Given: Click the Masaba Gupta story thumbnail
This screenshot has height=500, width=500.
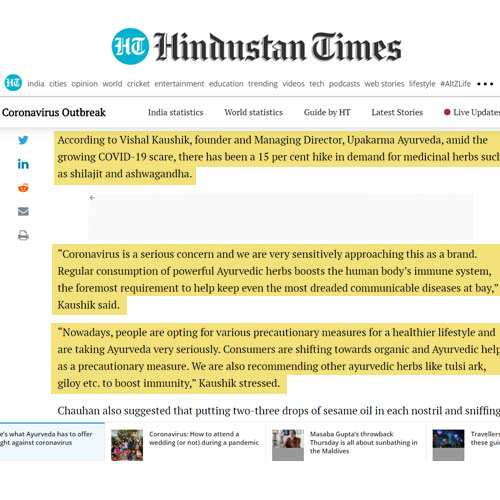Looking at the screenshot, I should click(x=288, y=445).
